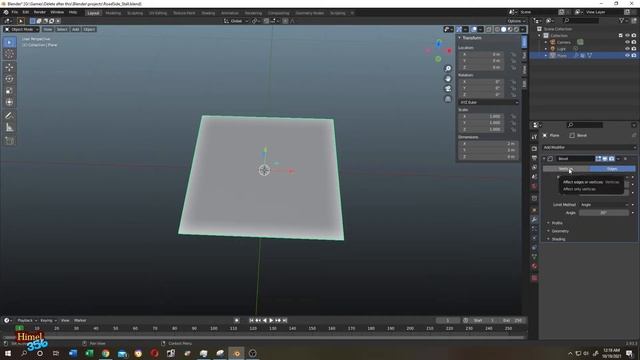
Task: Disable rendering for the Camera in the outliner
Action: pyautogui.click(x=634, y=42)
